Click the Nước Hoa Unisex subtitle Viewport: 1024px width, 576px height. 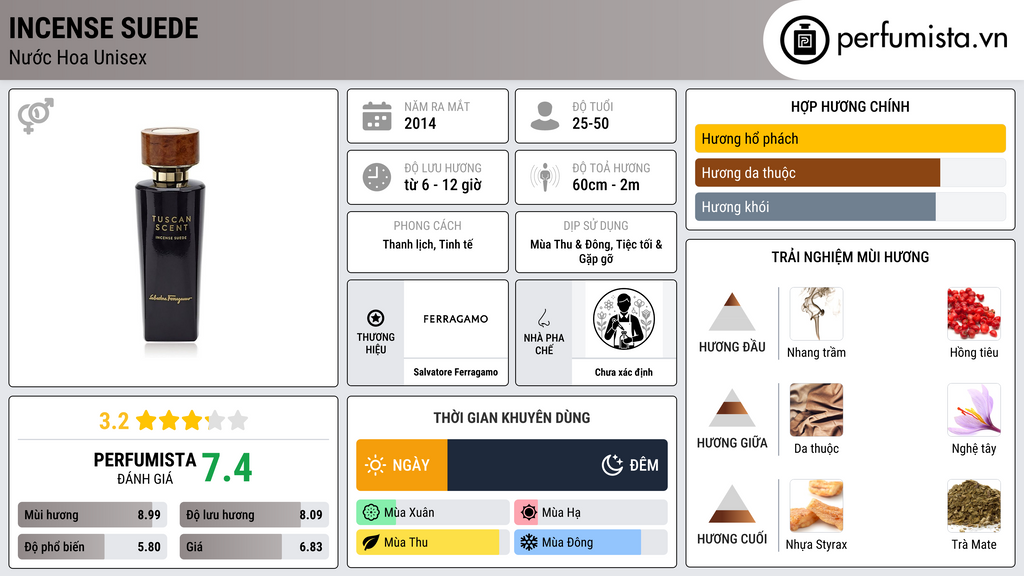[78, 57]
